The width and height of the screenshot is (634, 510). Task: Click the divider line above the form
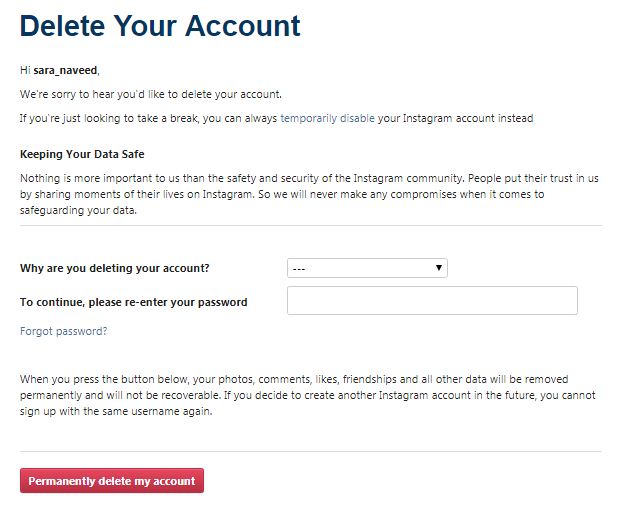(310, 225)
